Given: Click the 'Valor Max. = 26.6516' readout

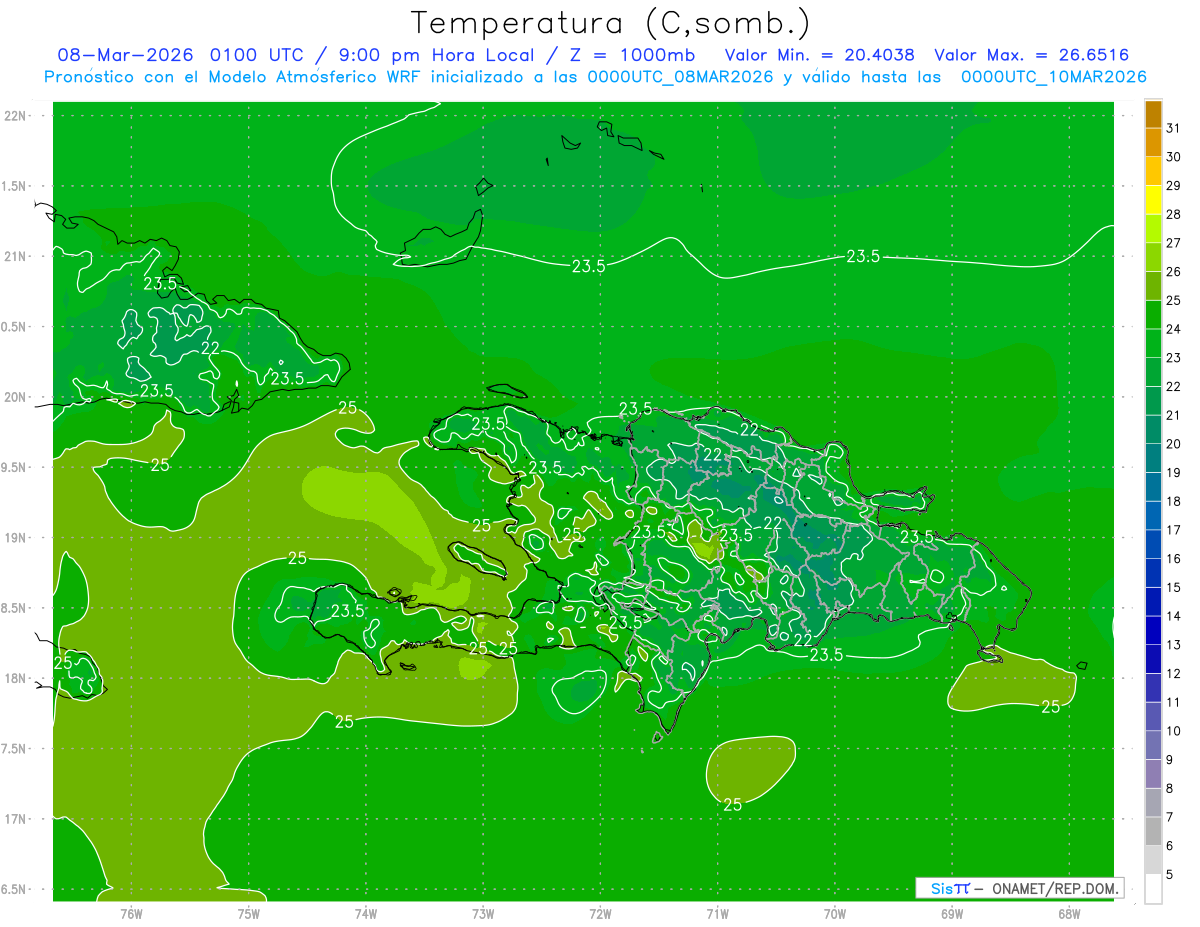Looking at the screenshot, I should pos(1032,55).
